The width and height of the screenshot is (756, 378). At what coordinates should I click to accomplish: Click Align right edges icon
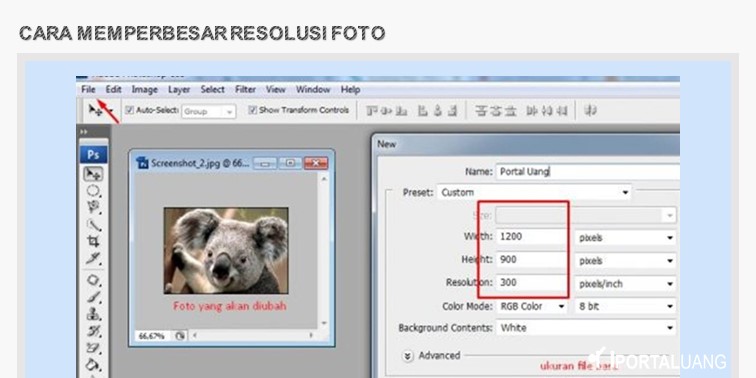pos(452,111)
